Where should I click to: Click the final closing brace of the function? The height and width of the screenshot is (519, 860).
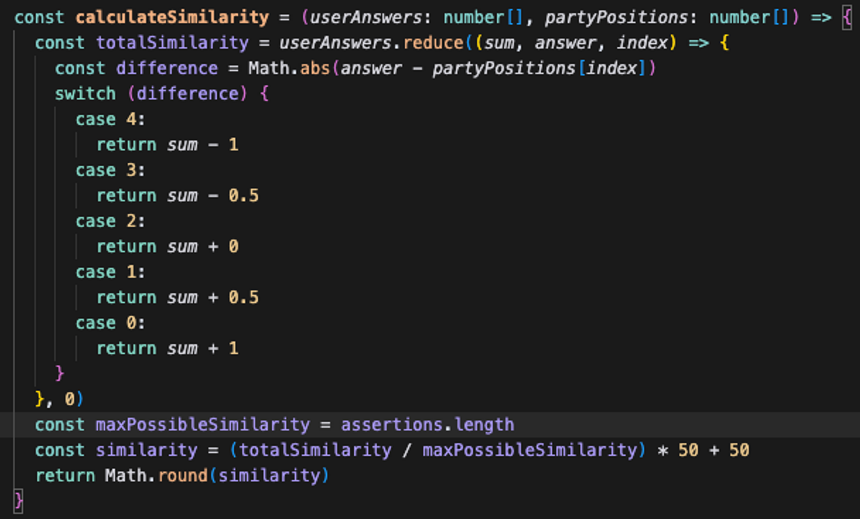pyautogui.click(x=19, y=501)
